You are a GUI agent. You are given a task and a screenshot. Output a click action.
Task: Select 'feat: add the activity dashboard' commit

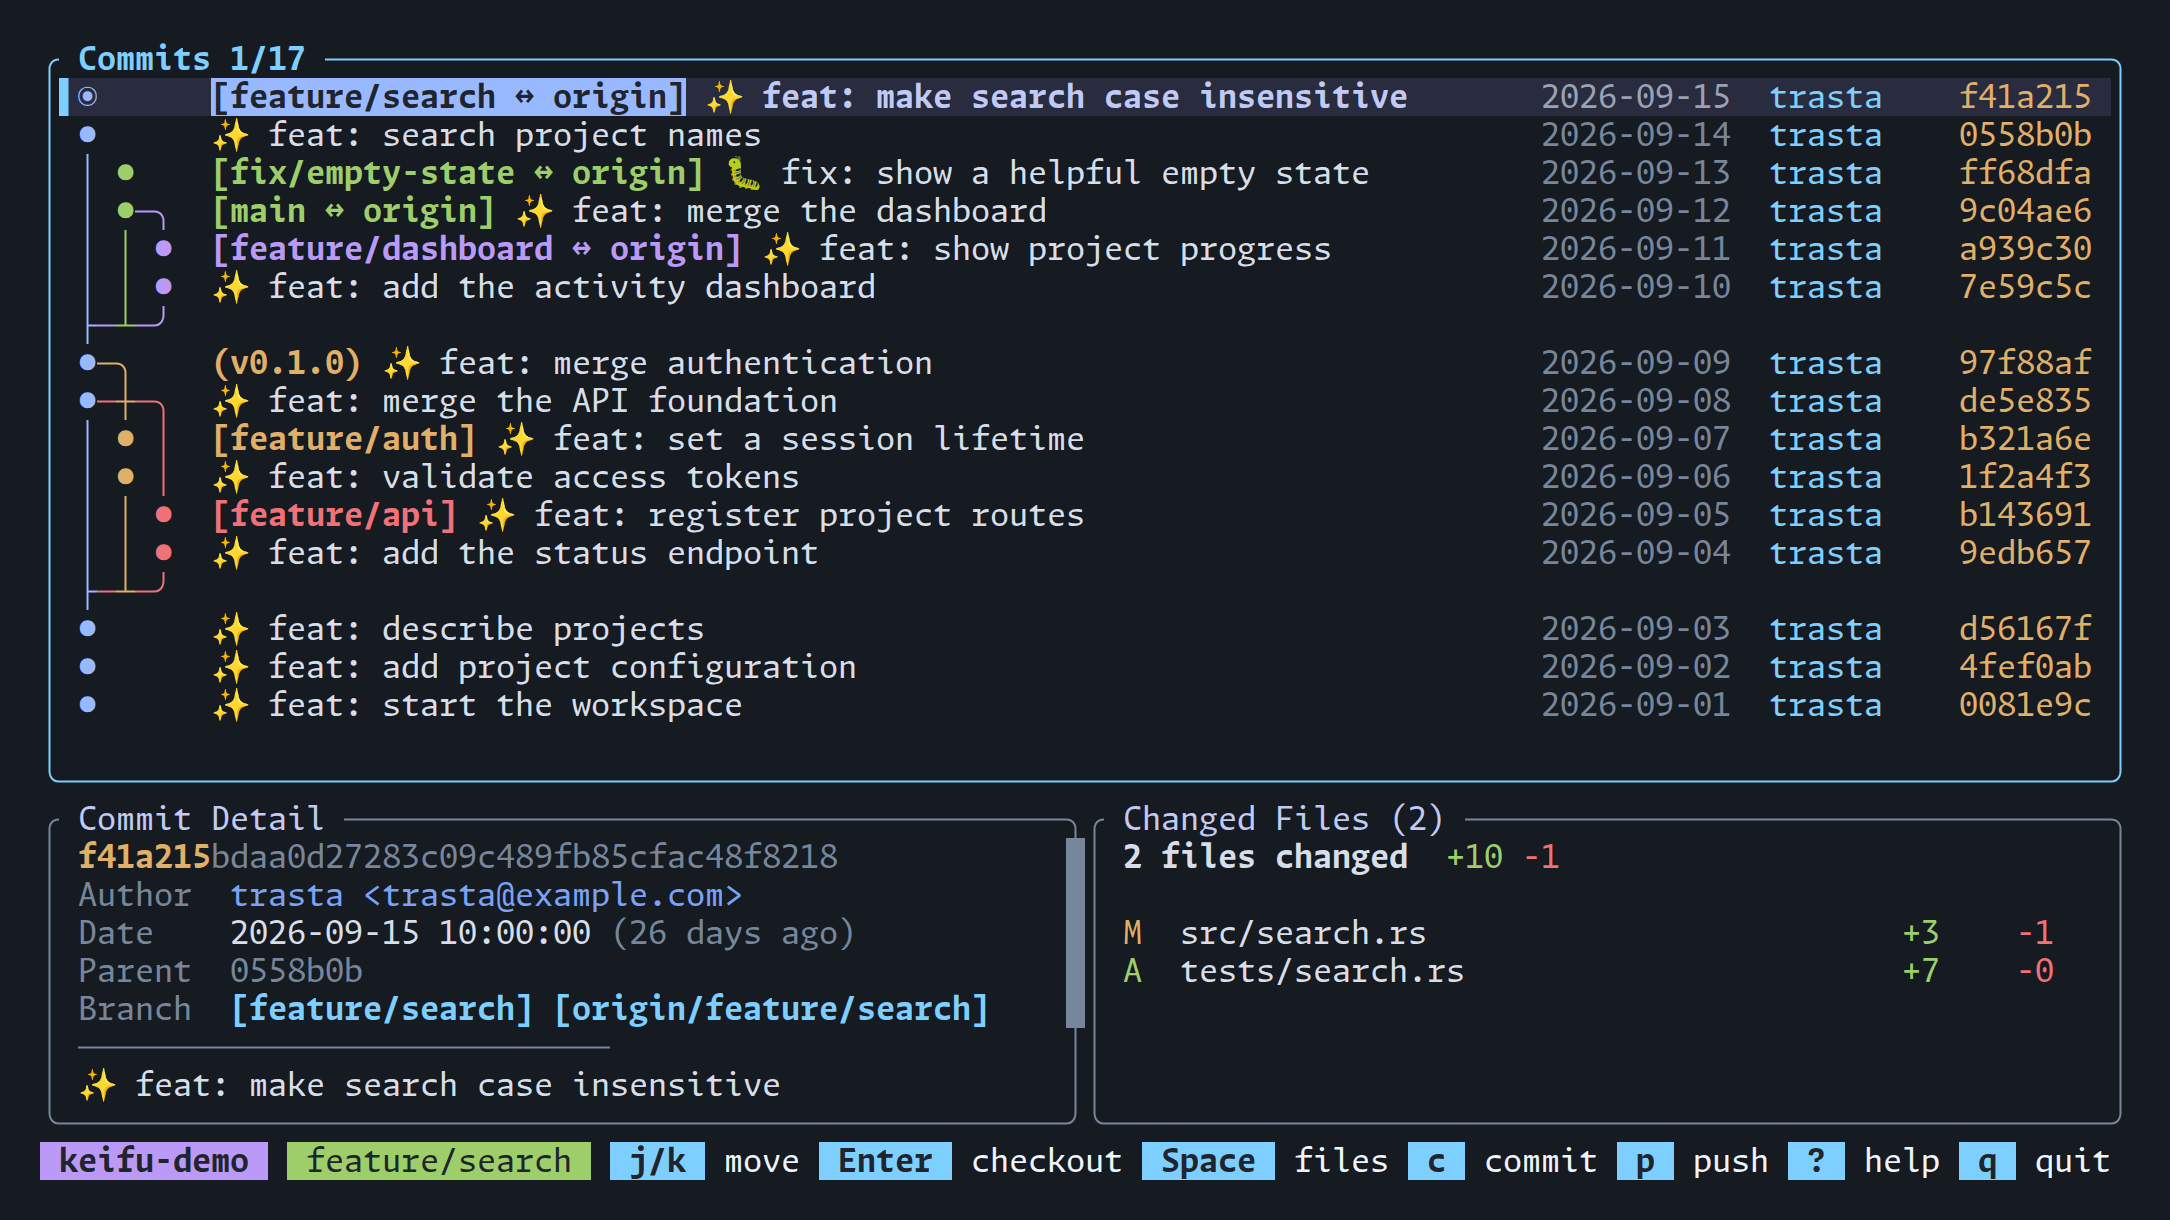coord(1085,287)
